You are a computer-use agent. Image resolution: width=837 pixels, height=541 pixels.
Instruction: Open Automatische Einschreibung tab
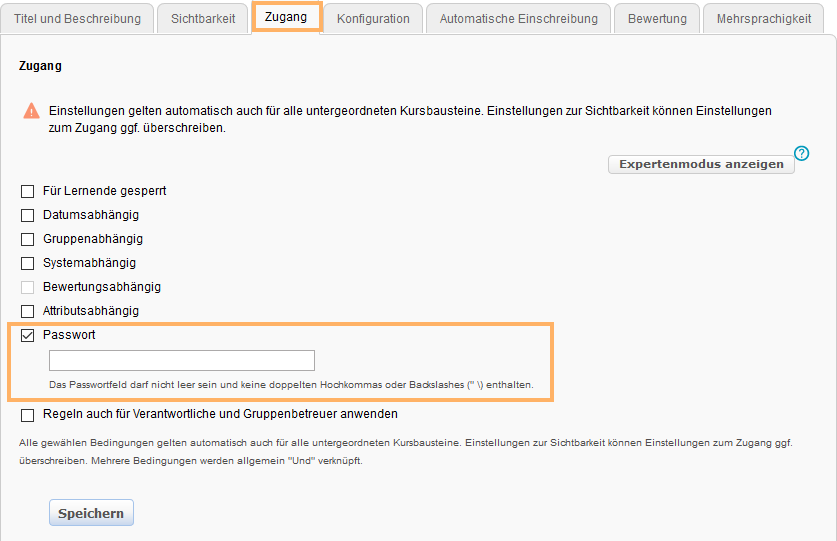[519, 19]
